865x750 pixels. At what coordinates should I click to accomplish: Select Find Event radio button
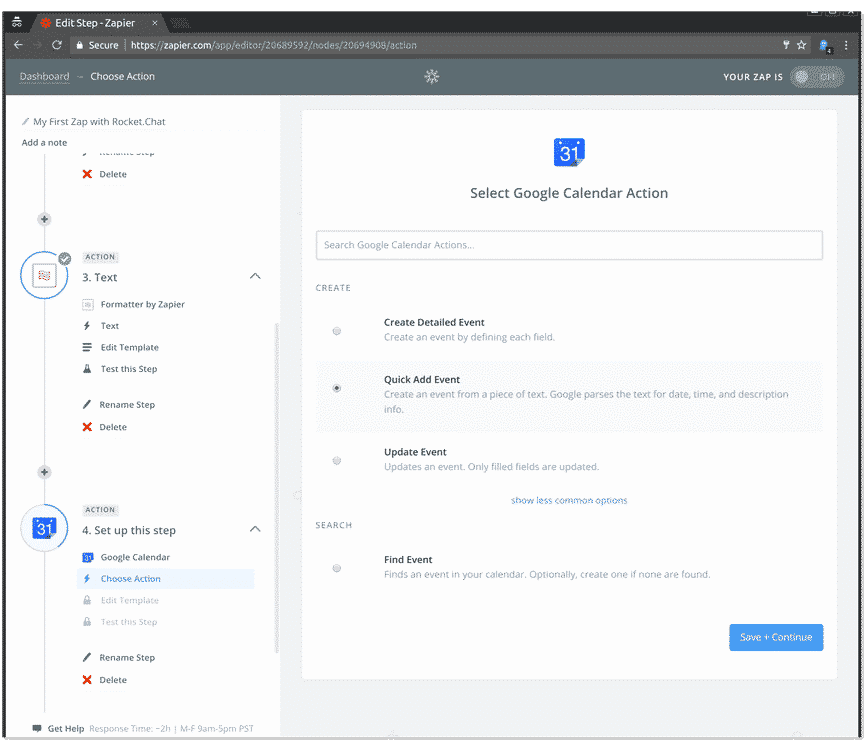click(x=337, y=568)
